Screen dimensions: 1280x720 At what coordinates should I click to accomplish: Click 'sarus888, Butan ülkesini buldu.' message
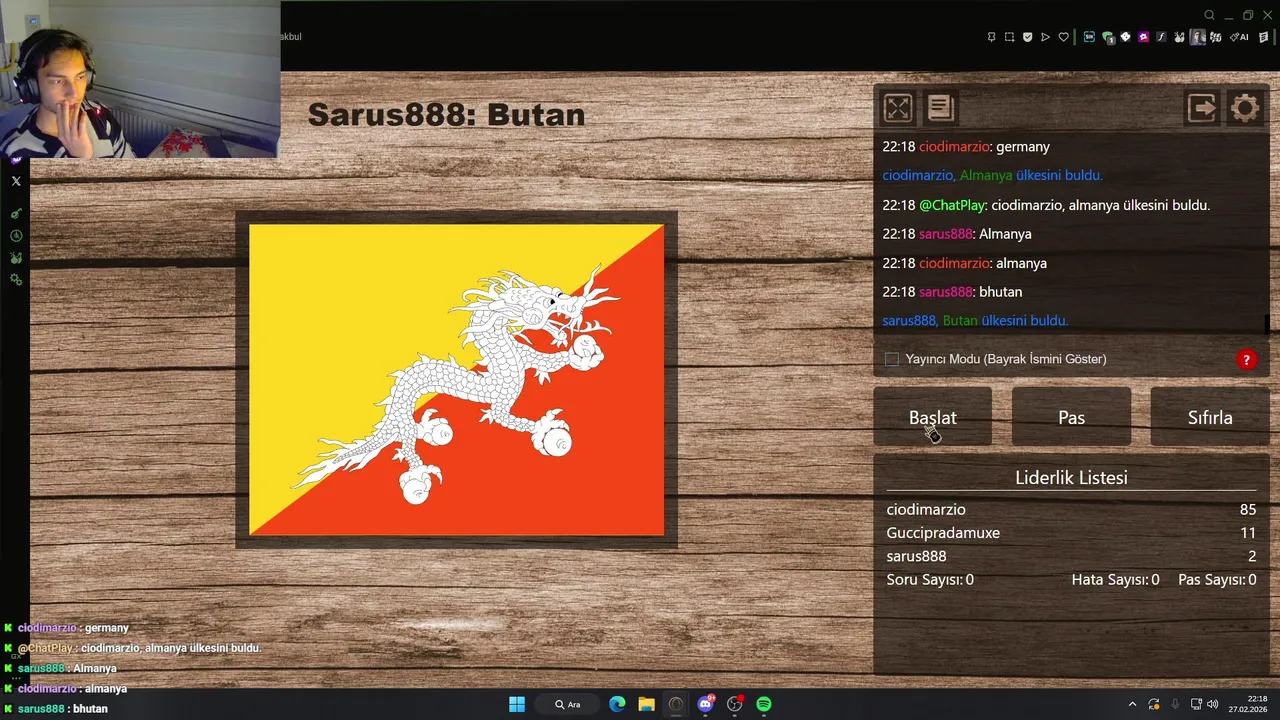point(975,321)
